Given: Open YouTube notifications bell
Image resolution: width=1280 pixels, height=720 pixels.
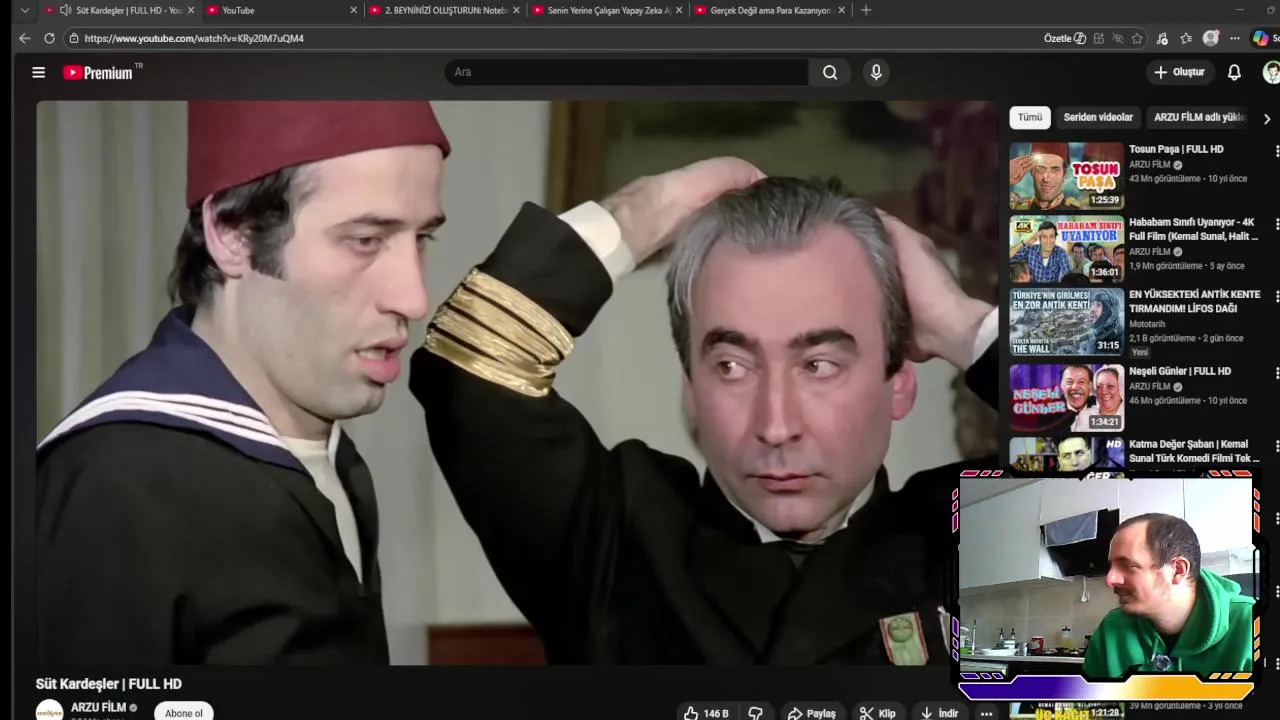Looking at the screenshot, I should (x=1234, y=72).
